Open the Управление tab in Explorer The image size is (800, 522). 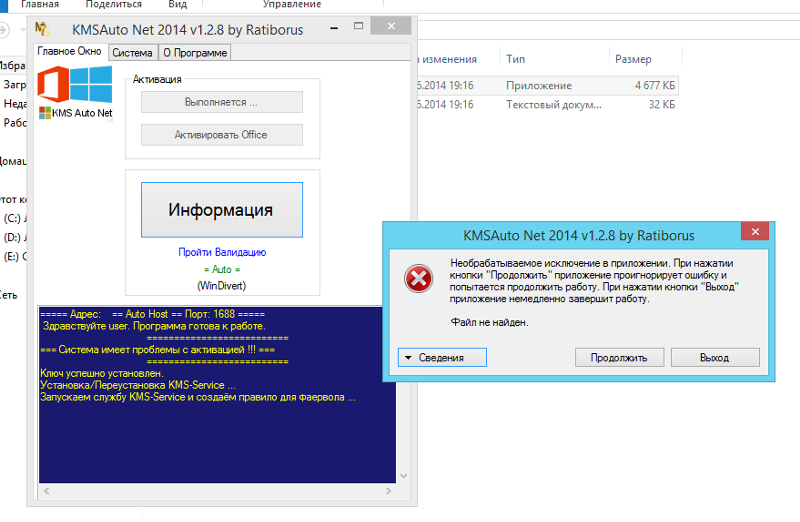tap(292, 4)
